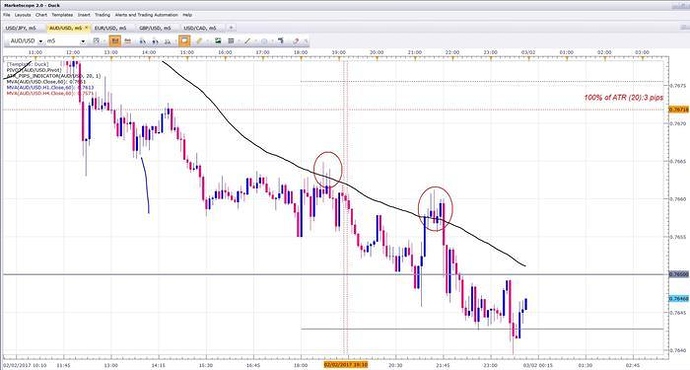690x370 pixels.
Task: Click the first blue chart-tool icon after bar mode
Action: coord(143,41)
